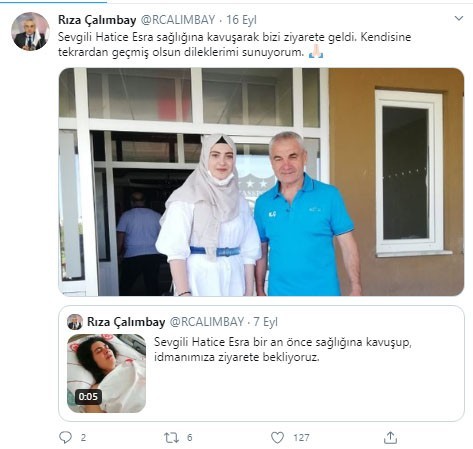Play the 0:05 video thumbnail
473x449 pixels.
[106, 373]
